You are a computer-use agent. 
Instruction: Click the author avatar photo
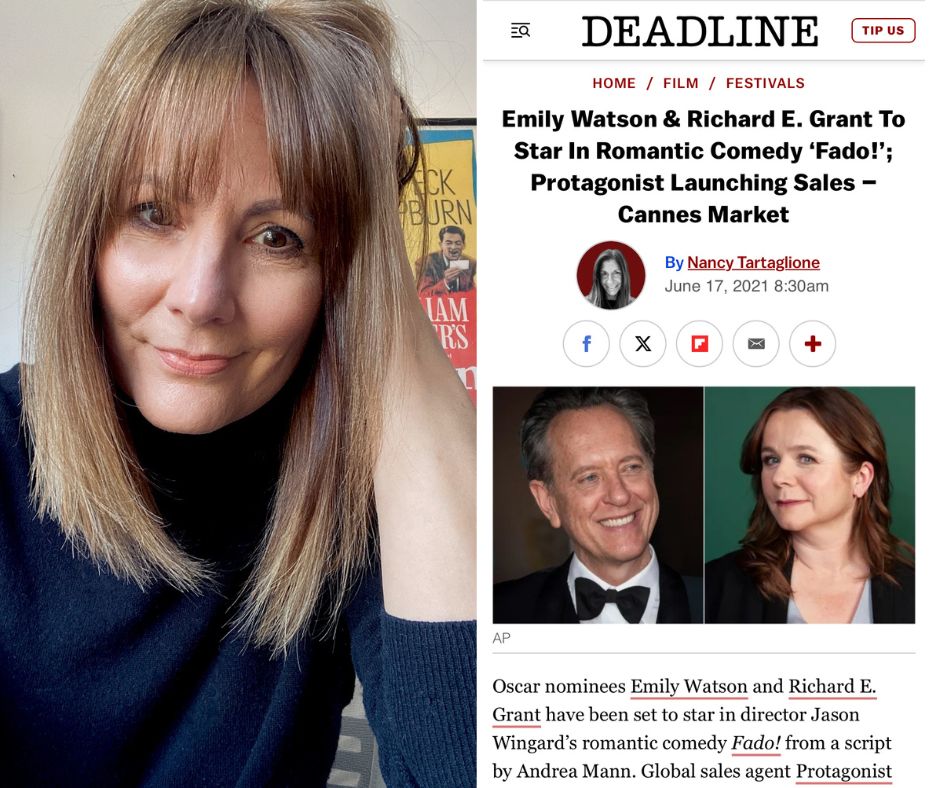[x=610, y=275]
